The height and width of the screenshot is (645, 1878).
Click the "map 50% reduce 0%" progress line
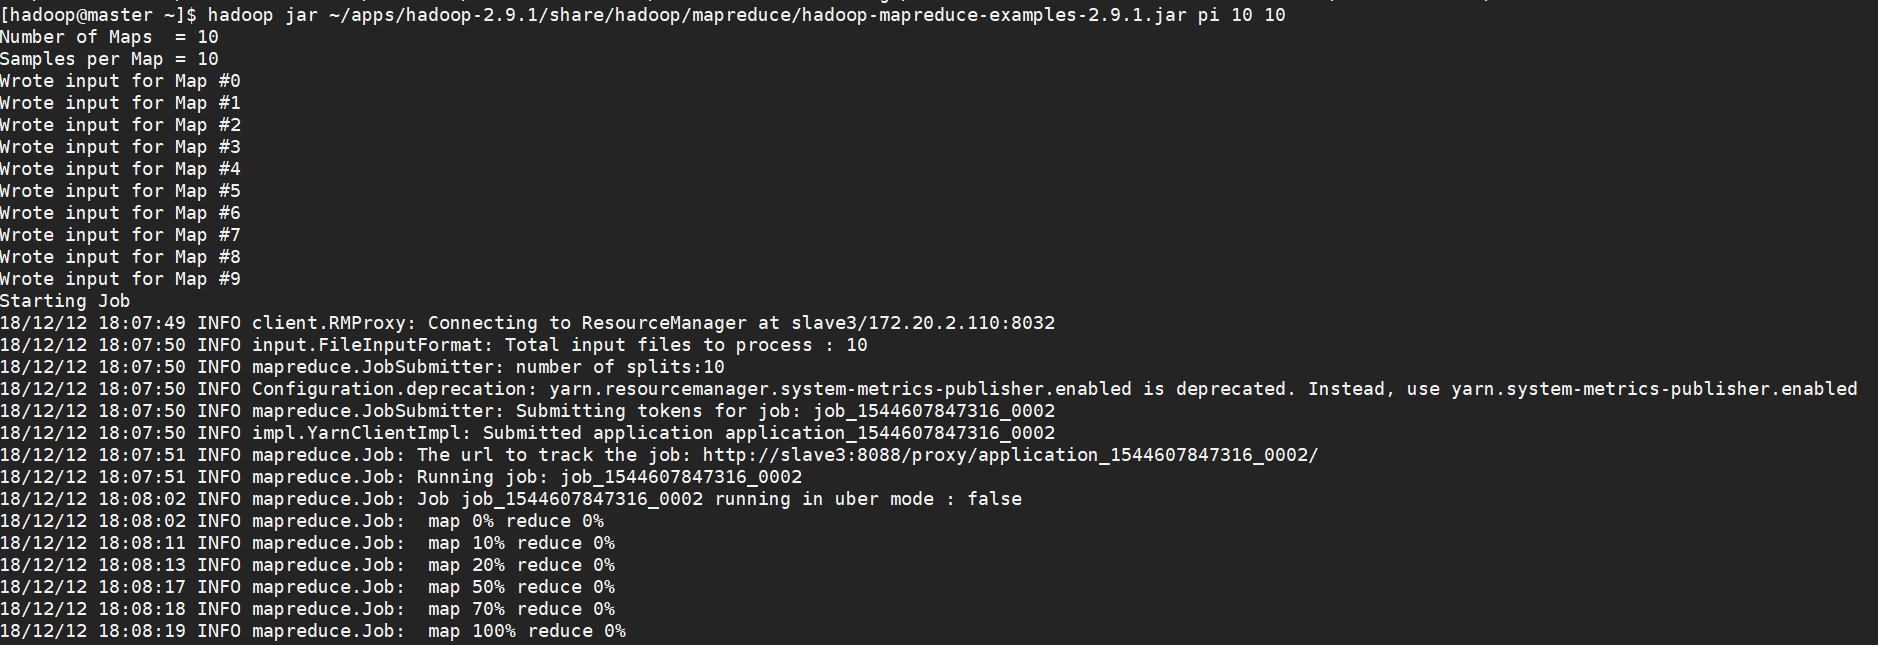308,587
